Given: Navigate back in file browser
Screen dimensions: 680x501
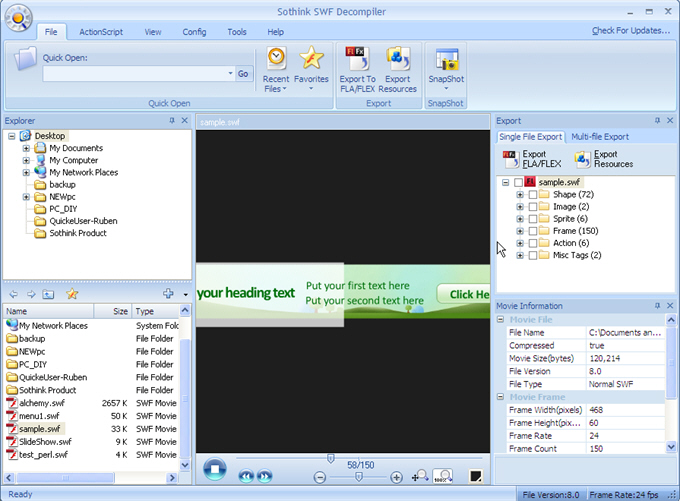Looking at the screenshot, I should tap(13, 294).
